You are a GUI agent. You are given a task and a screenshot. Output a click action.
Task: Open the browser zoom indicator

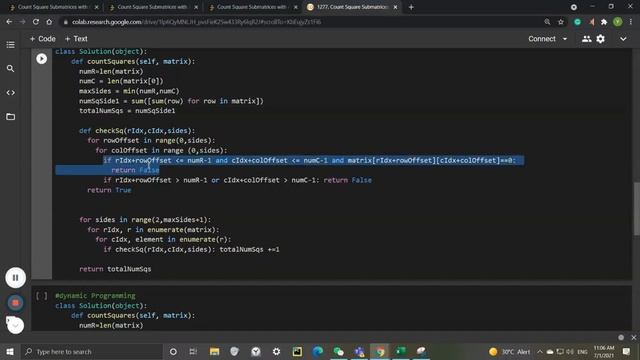(547, 22)
